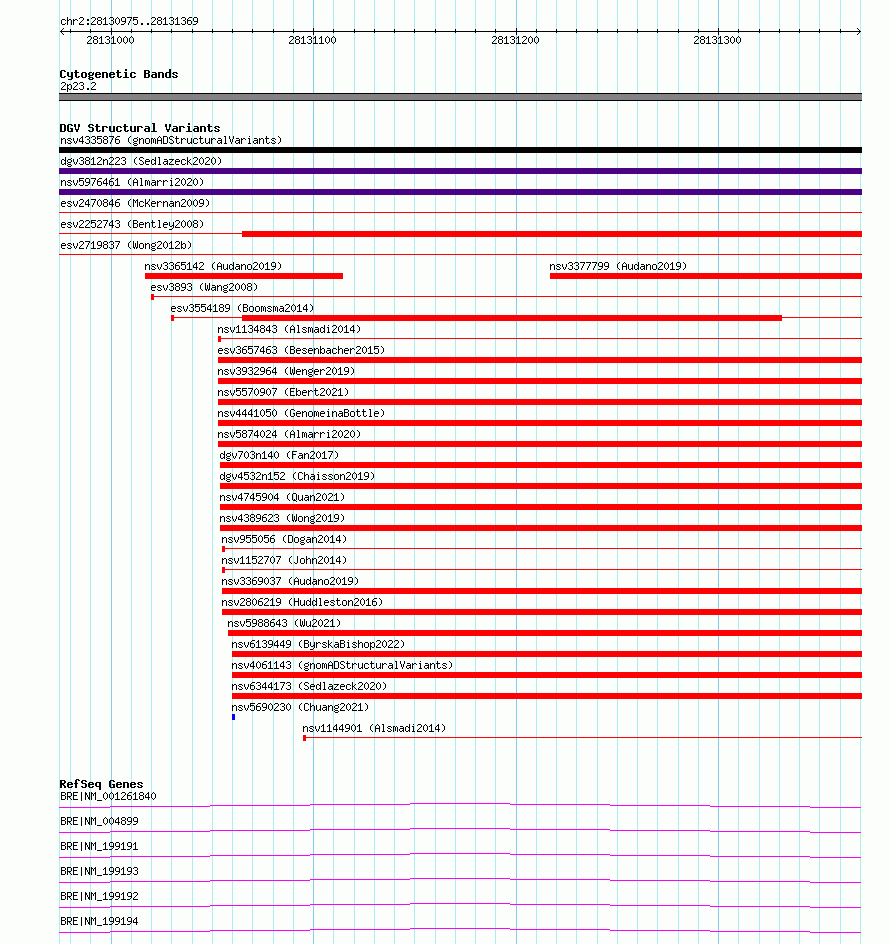Open nsv955056 (Dogan2014) variant
Viewport: 890px width, 944px height.
(284, 539)
